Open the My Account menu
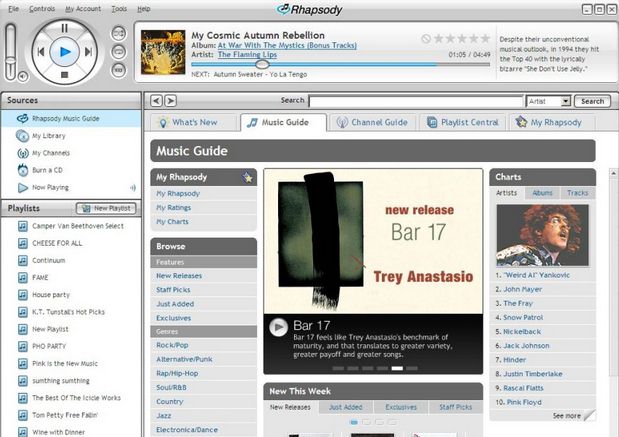The image size is (619, 437). (83, 9)
